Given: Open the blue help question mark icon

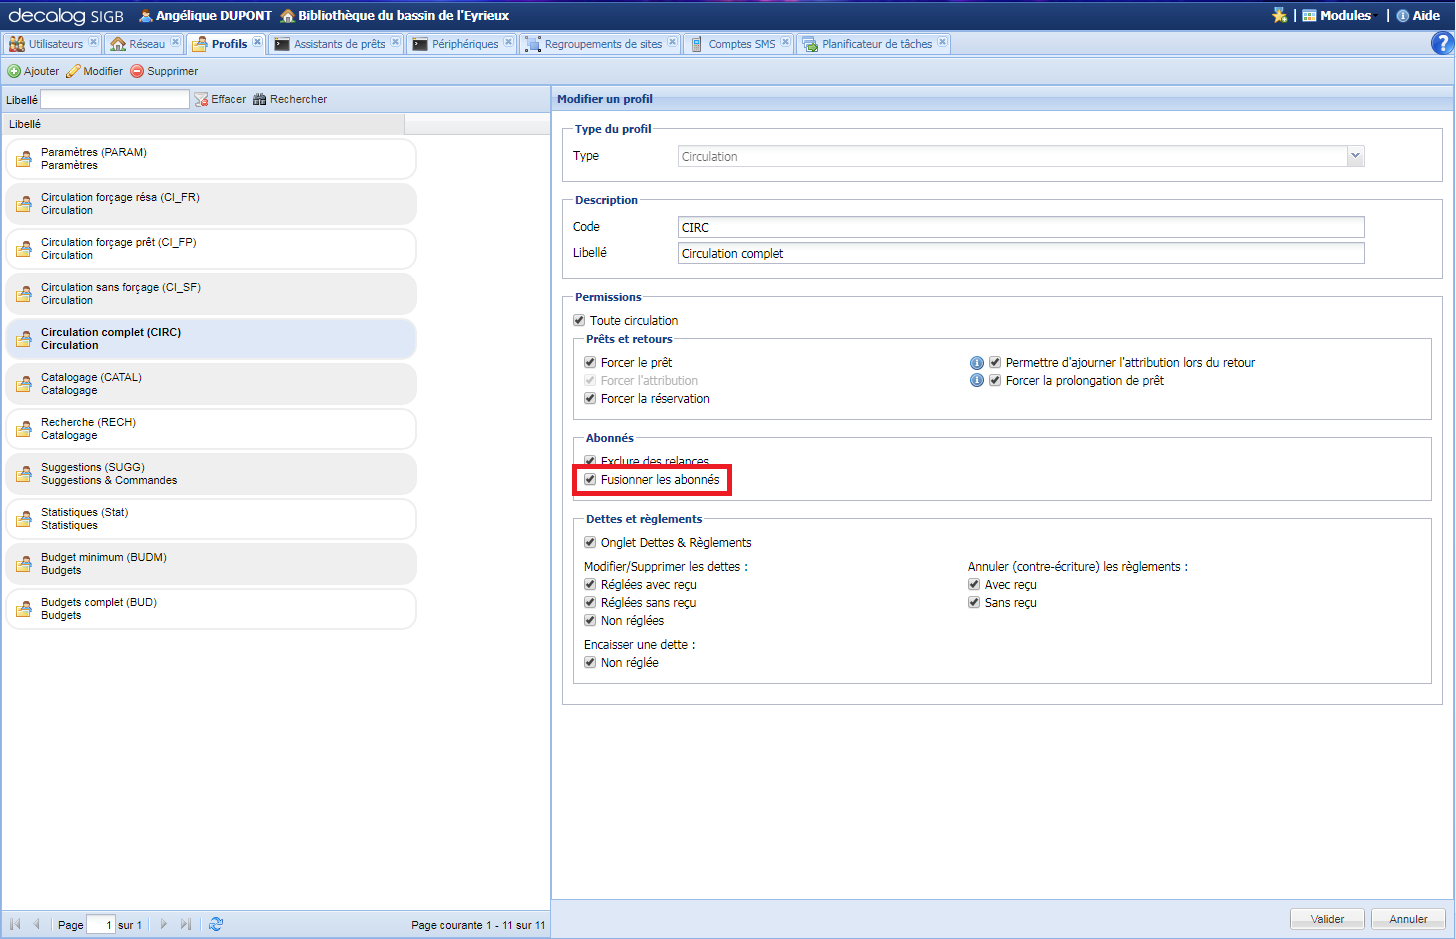Looking at the screenshot, I should (x=1442, y=43).
